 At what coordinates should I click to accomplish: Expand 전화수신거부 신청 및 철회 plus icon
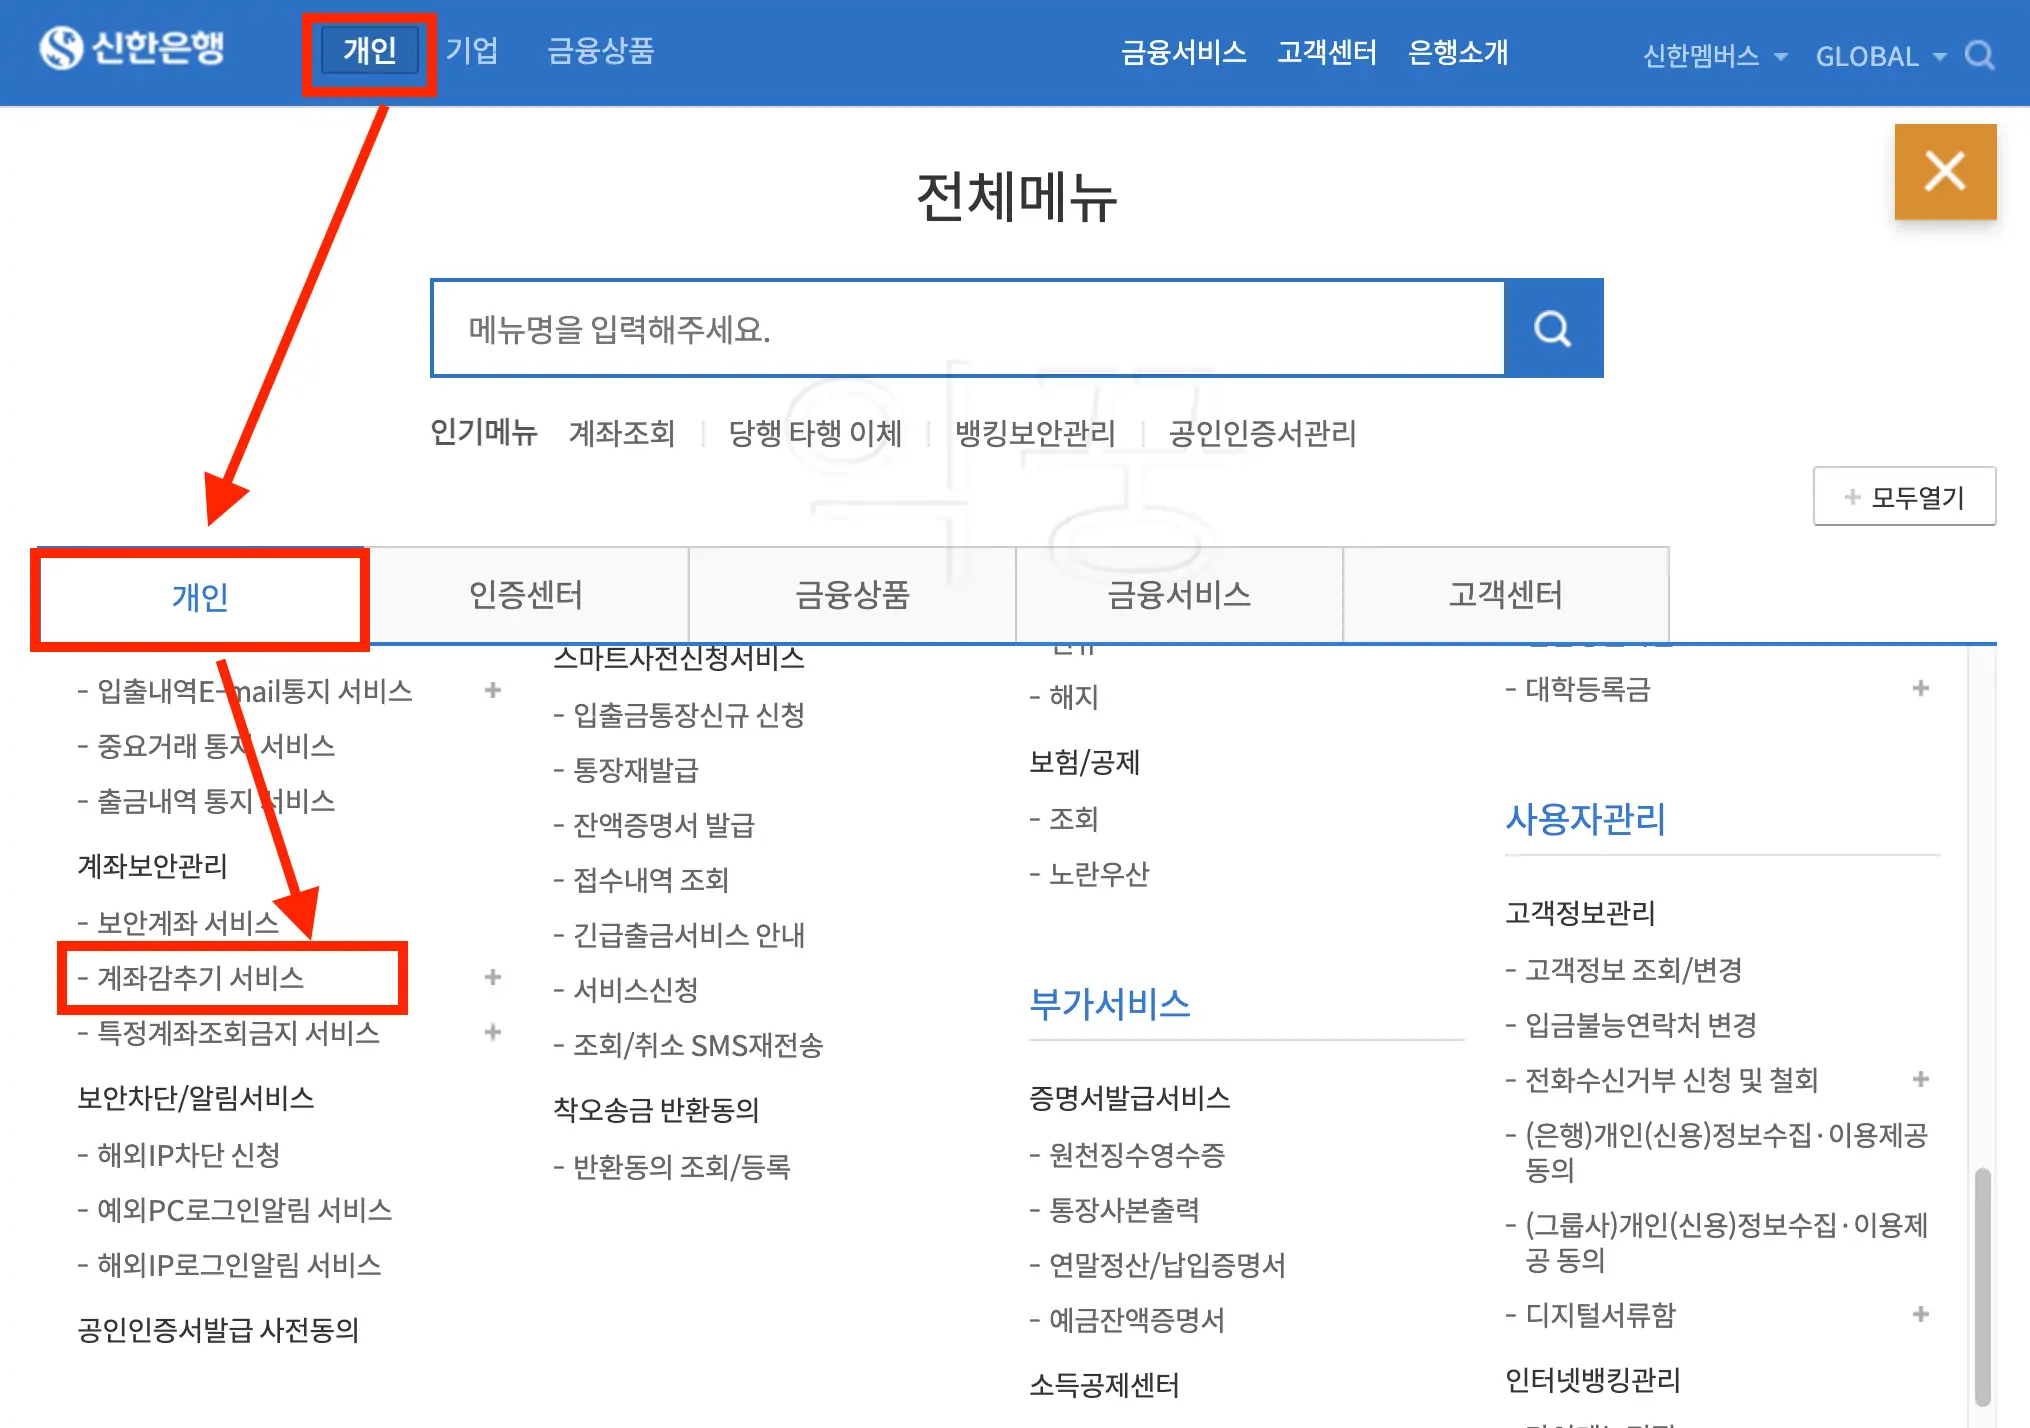tap(1920, 1079)
